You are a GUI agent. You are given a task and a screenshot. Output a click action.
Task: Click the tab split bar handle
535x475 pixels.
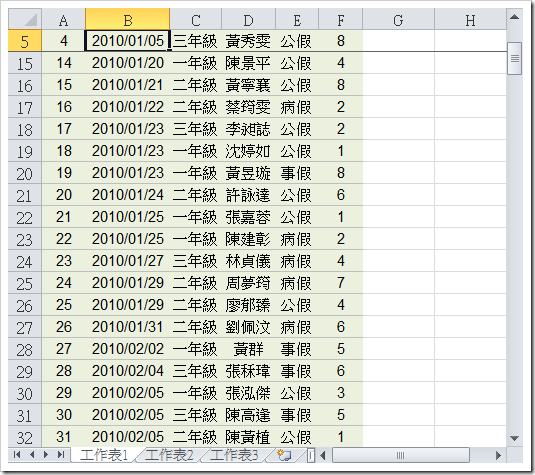[x=311, y=455]
